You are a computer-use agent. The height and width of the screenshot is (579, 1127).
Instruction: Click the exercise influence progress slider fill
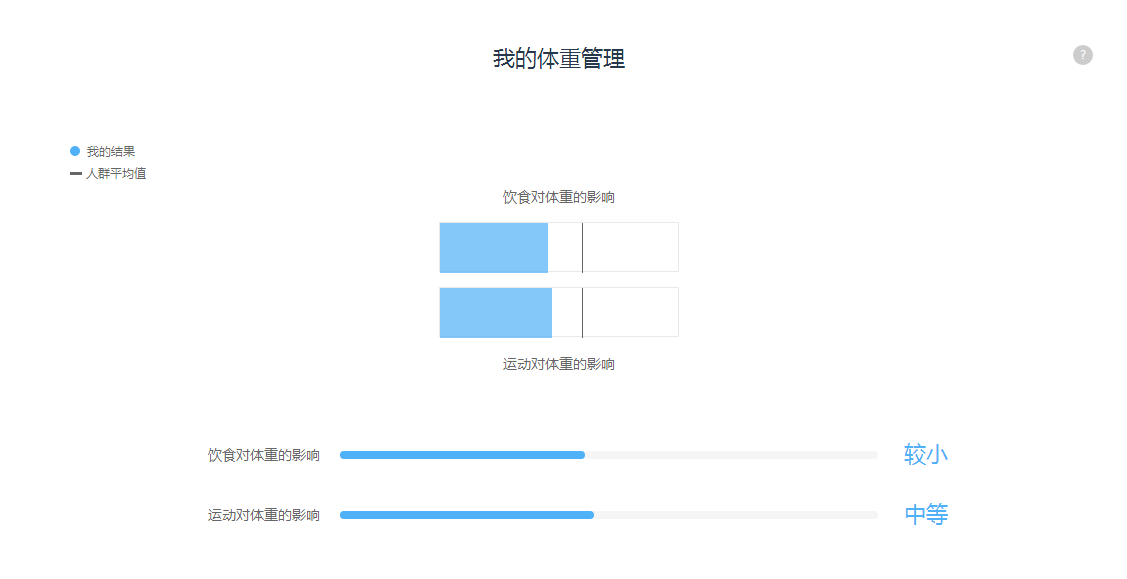466,515
